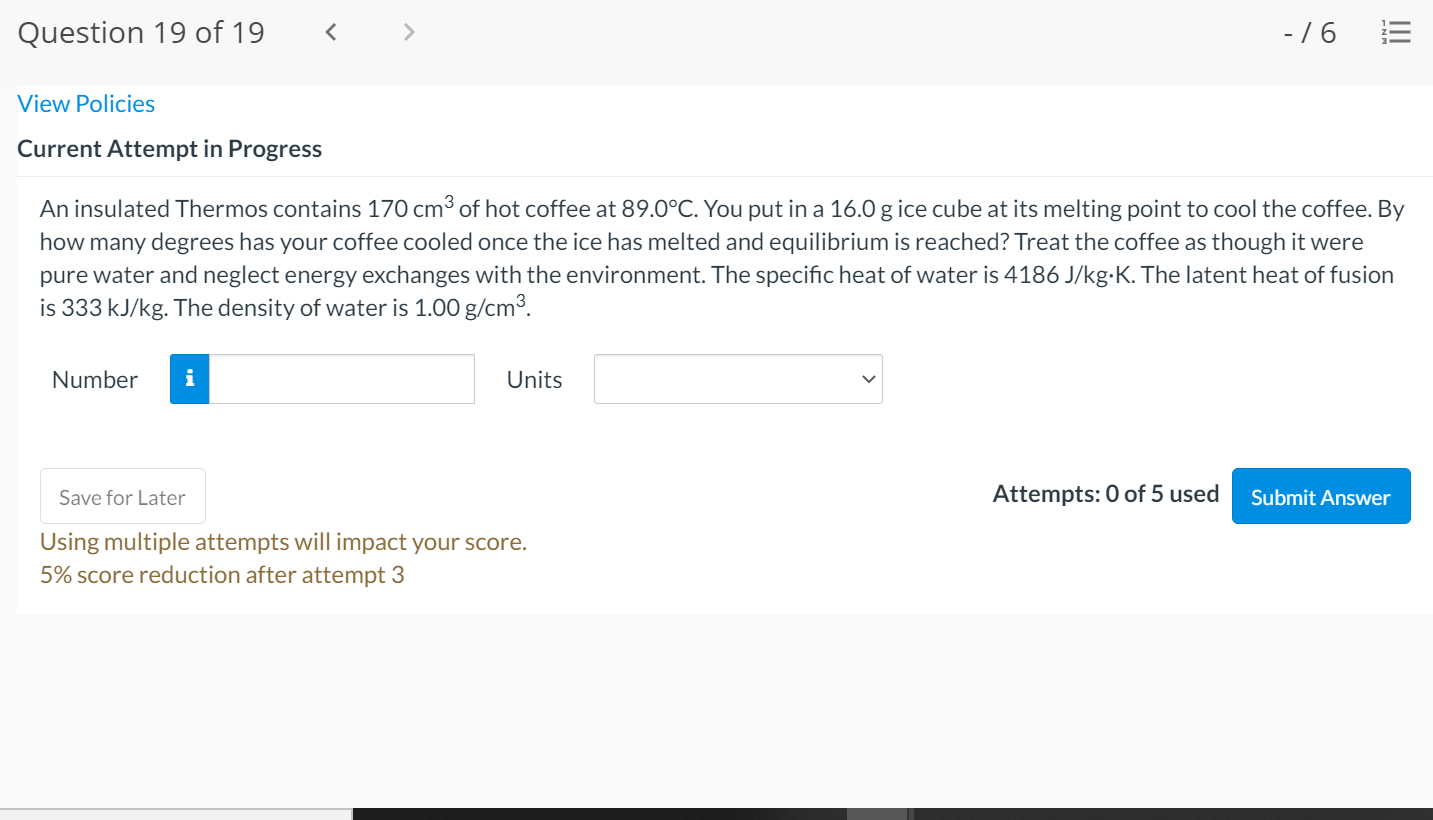This screenshot has height=820, width=1433.
Task: Click the "Number" field label
Action: pos(95,380)
